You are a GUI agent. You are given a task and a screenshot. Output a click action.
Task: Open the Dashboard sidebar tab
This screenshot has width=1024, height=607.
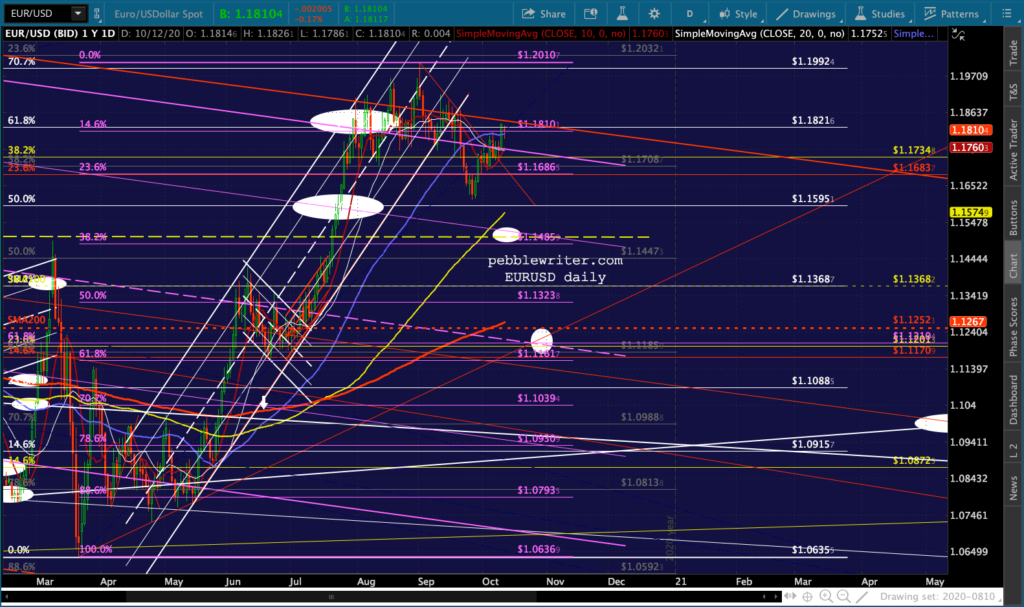tap(1013, 399)
